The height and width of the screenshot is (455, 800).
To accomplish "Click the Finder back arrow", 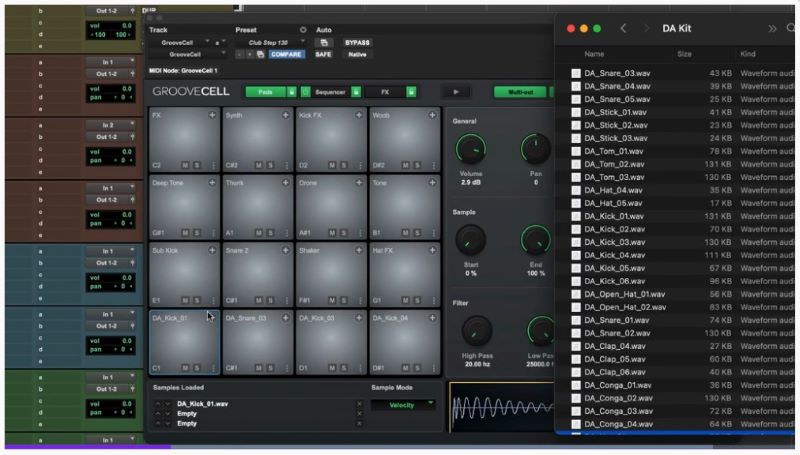I will pyautogui.click(x=624, y=28).
